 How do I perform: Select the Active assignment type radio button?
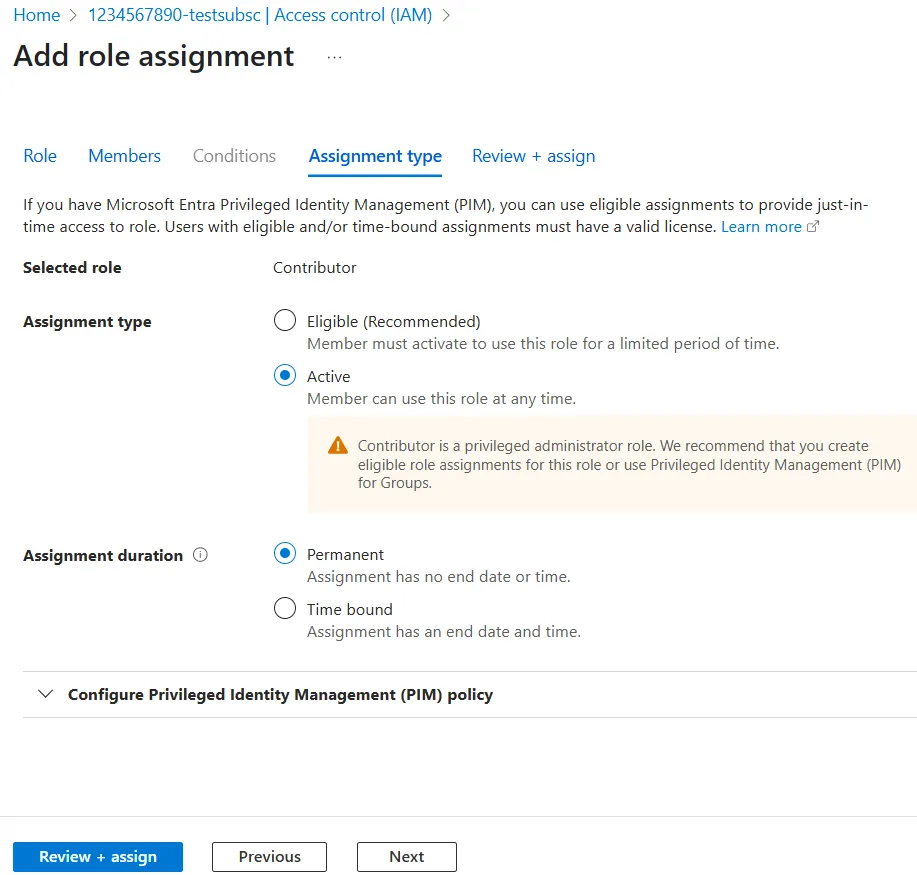[x=285, y=376]
